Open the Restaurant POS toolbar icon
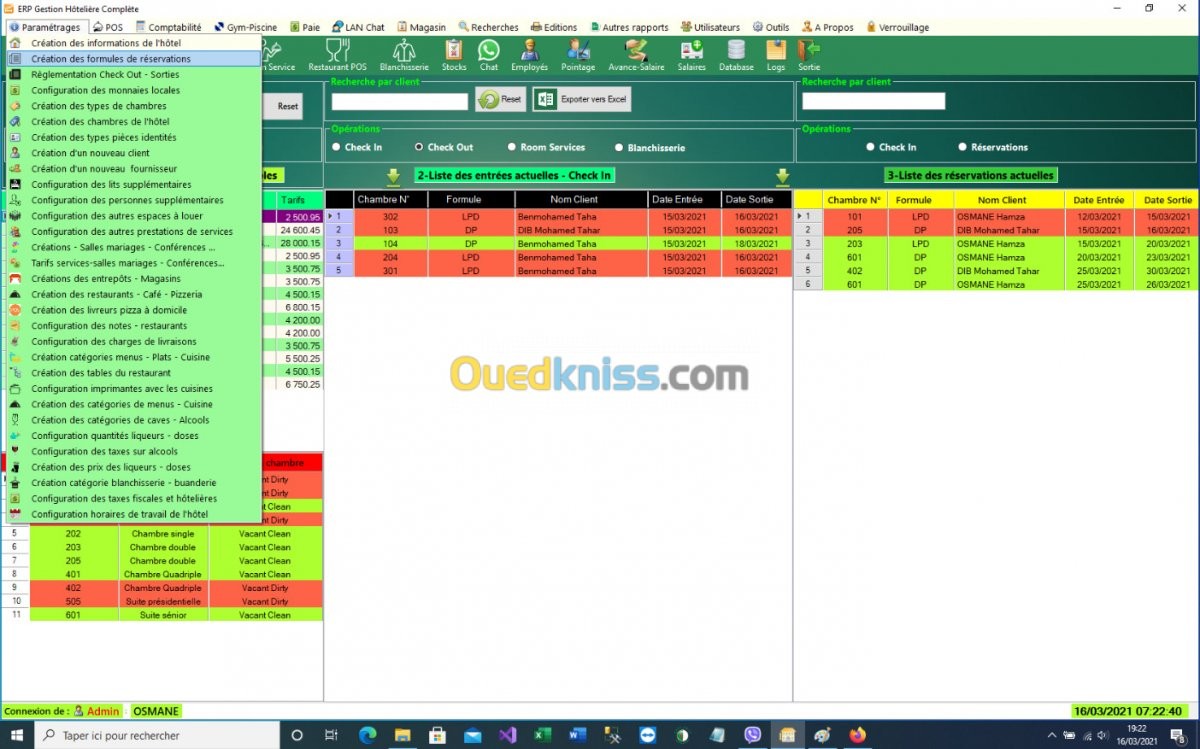 [337, 55]
